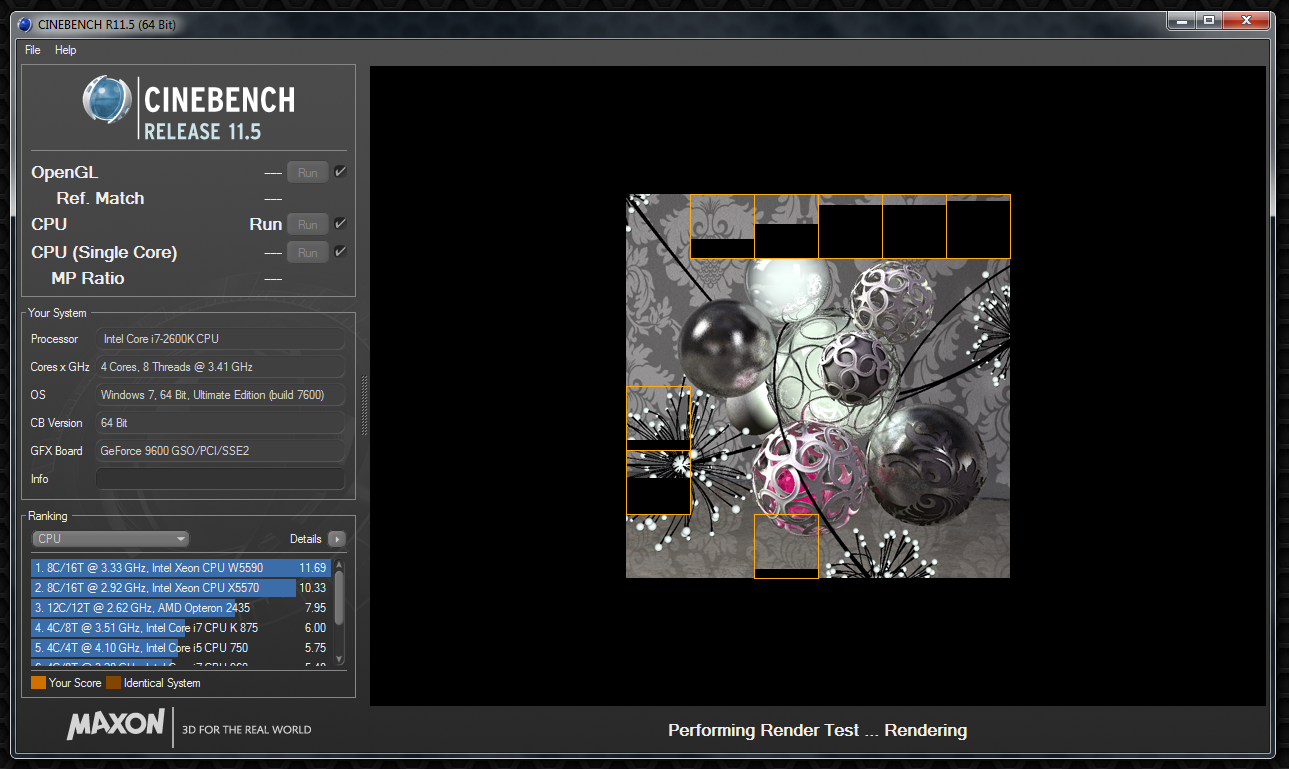Toggle the CPU (Single Core) checkbox
1289x769 pixels.
340,252
